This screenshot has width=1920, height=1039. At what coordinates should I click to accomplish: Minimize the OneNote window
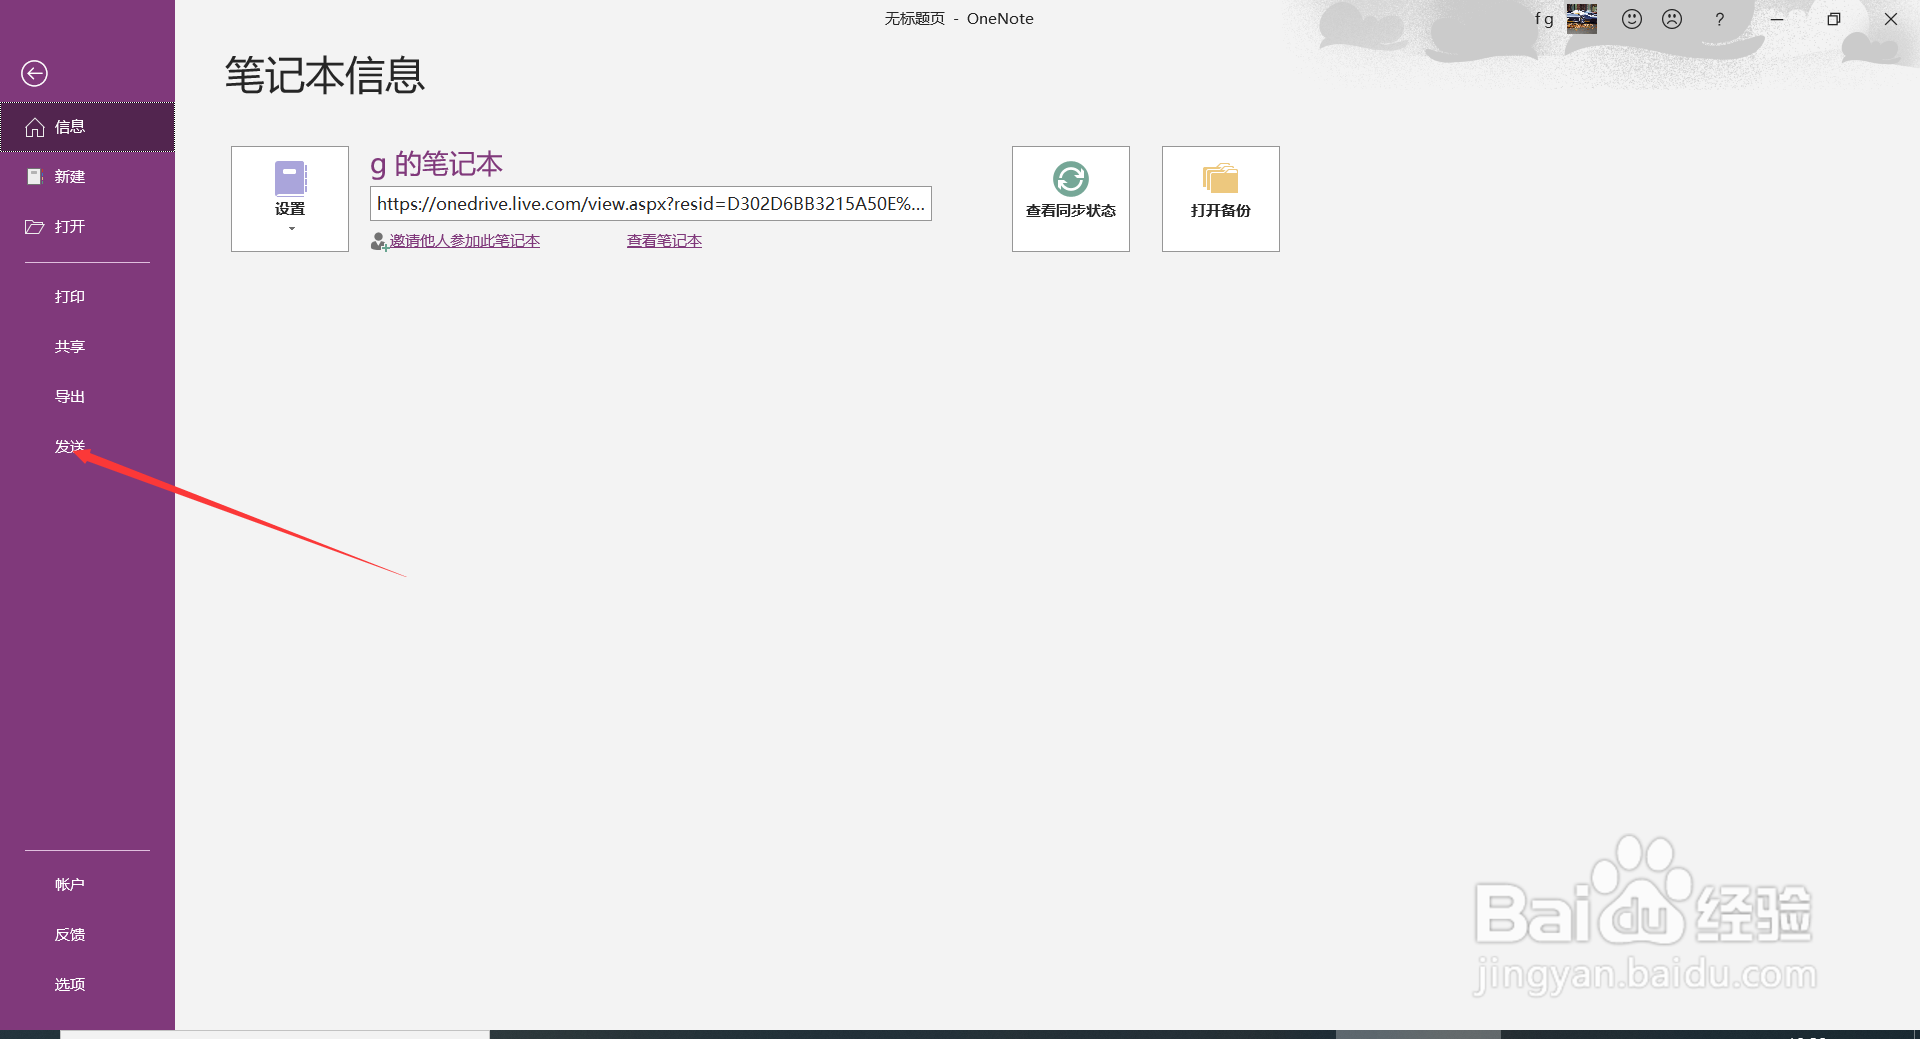(x=1777, y=19)
